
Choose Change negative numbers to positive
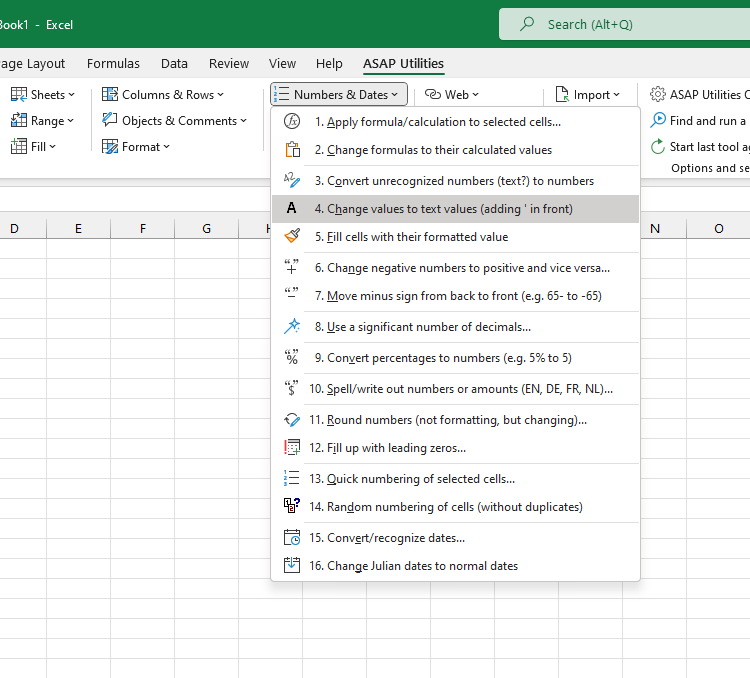tap(455, 267)
